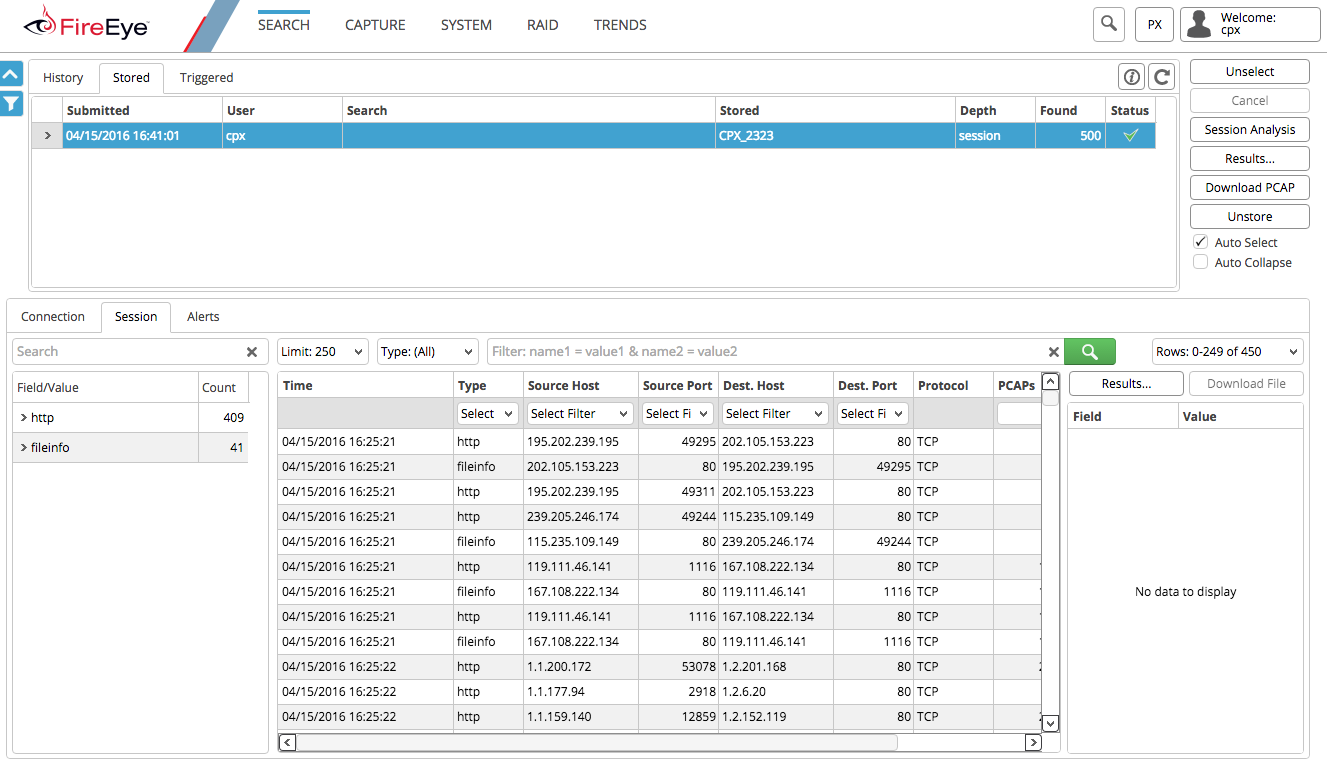Click Results... button below Session Analysis
The image size is (1327, 761).
tap(1250, 159)
